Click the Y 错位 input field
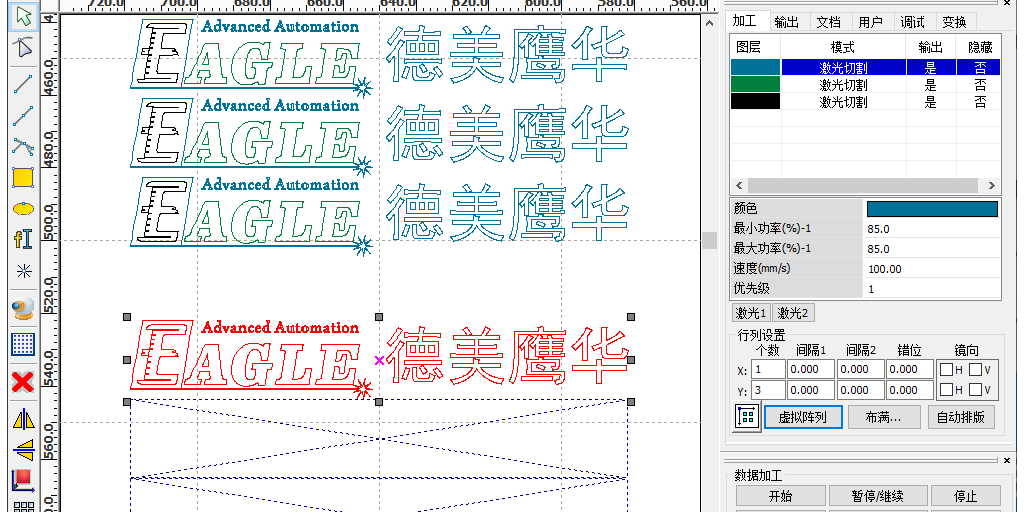1024x512 pixels. point(910,390)
